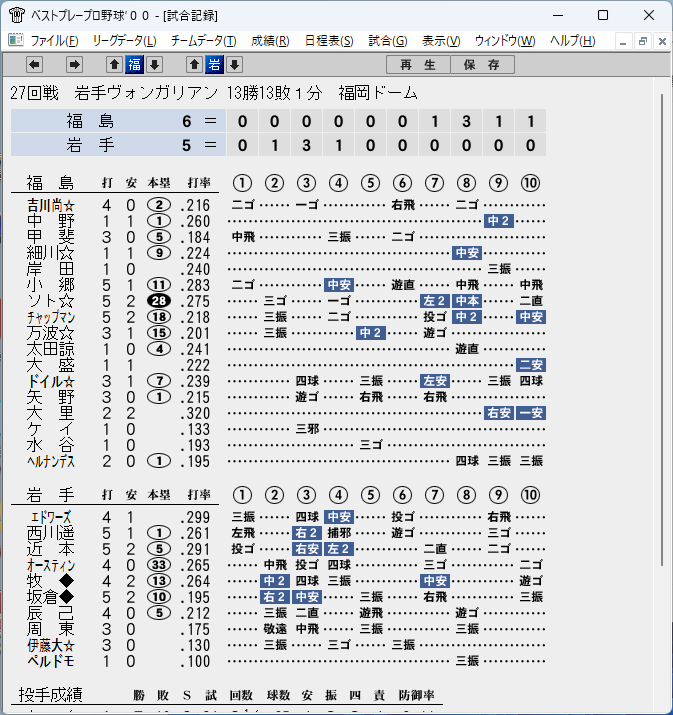
Task: Click down arrow beside the 福 team button
Action: point(155,64)
